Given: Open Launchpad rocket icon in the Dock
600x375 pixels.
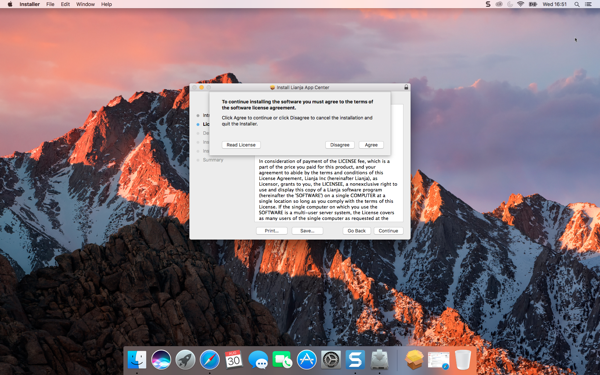Looking at the screenshot, I should click(185, 360).
